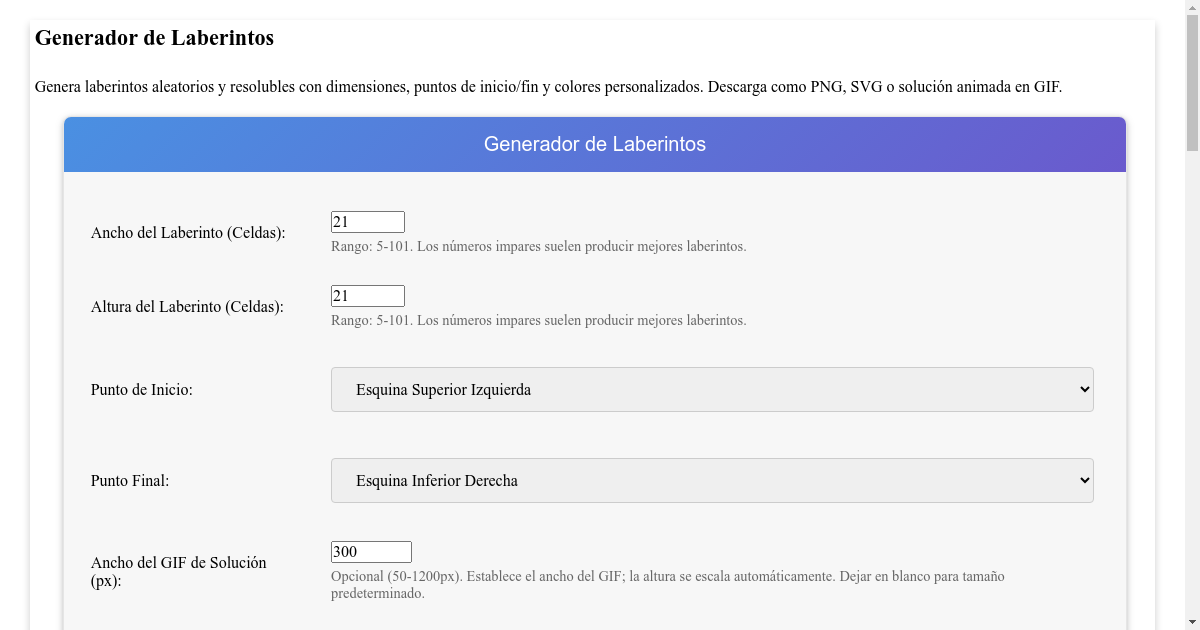1200x630 pixels.
Task: Click the blue Generador de Laberintos banner
Action: pyautogui.click(x=594, y=144)
